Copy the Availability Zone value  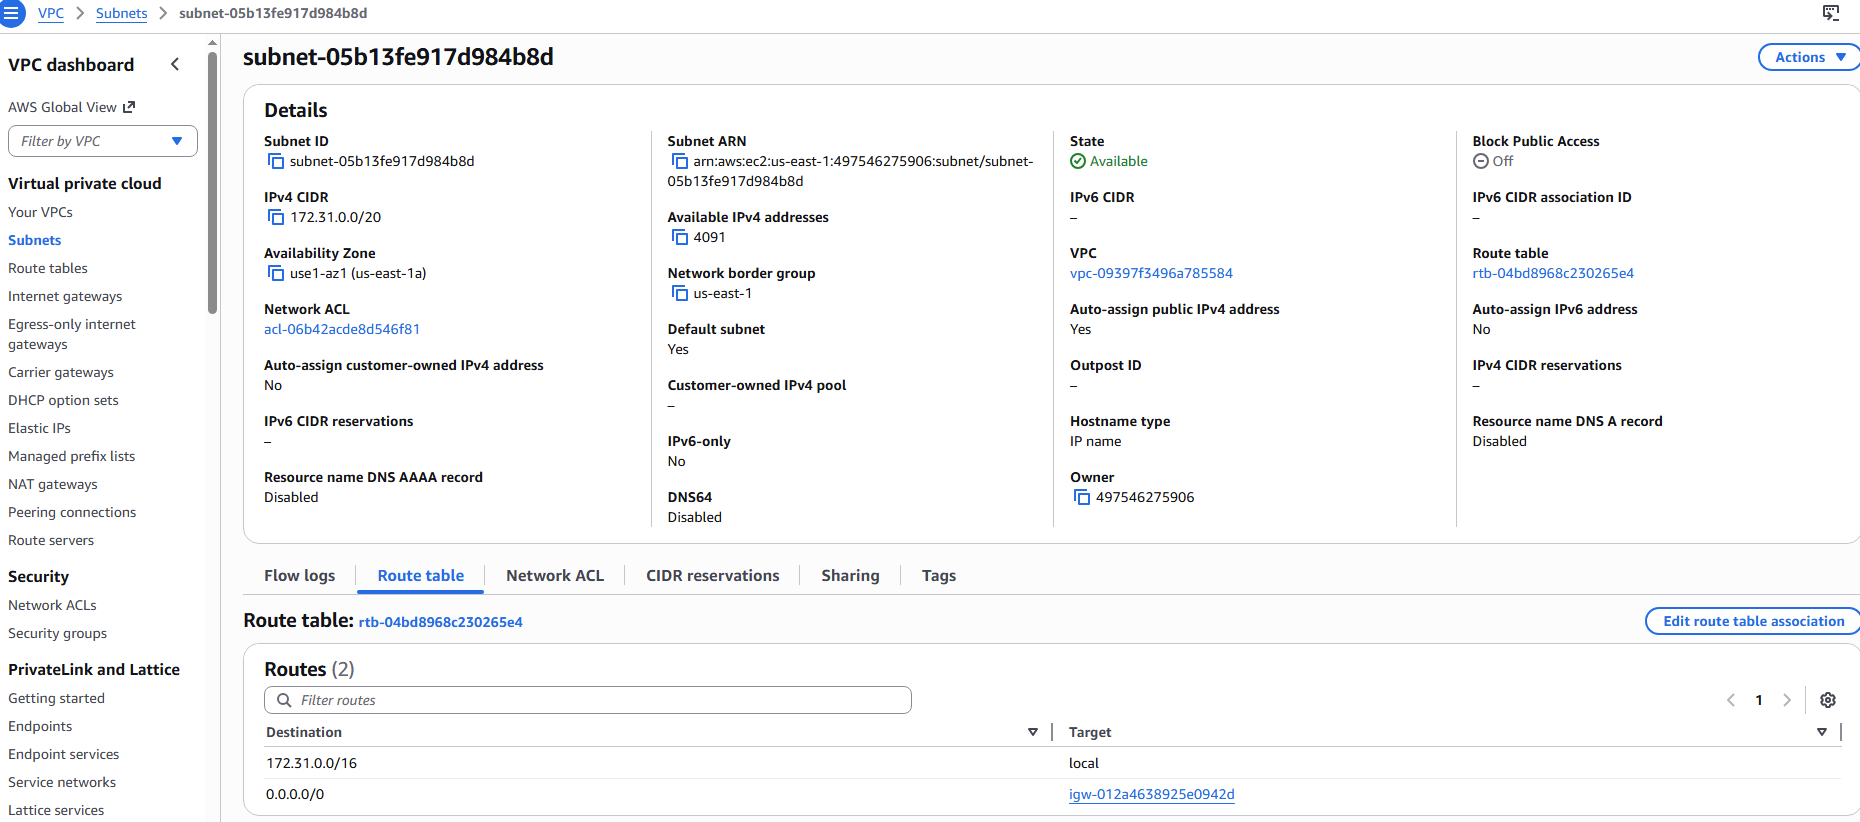click(276, 274)
